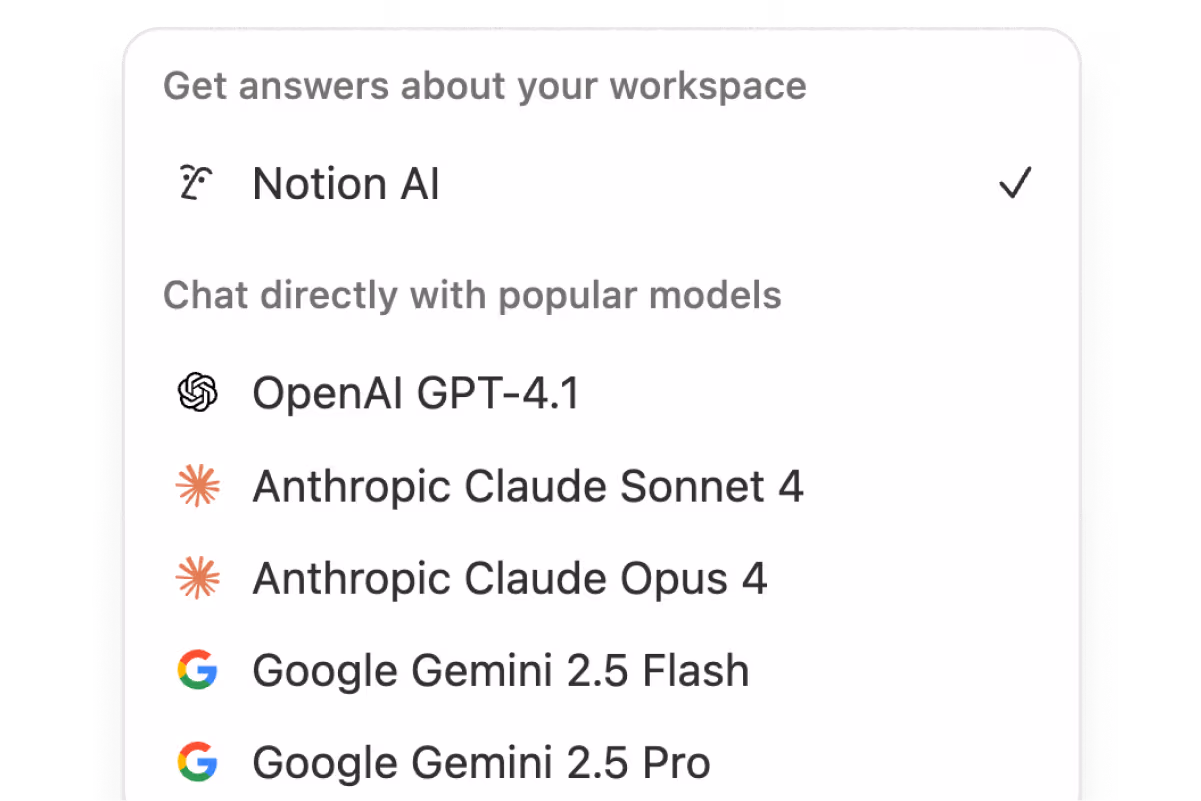Select the Google Gemini 2.5 Flash option
The height and width of the screenshot is (801, 1201).
tap(501, 670)
